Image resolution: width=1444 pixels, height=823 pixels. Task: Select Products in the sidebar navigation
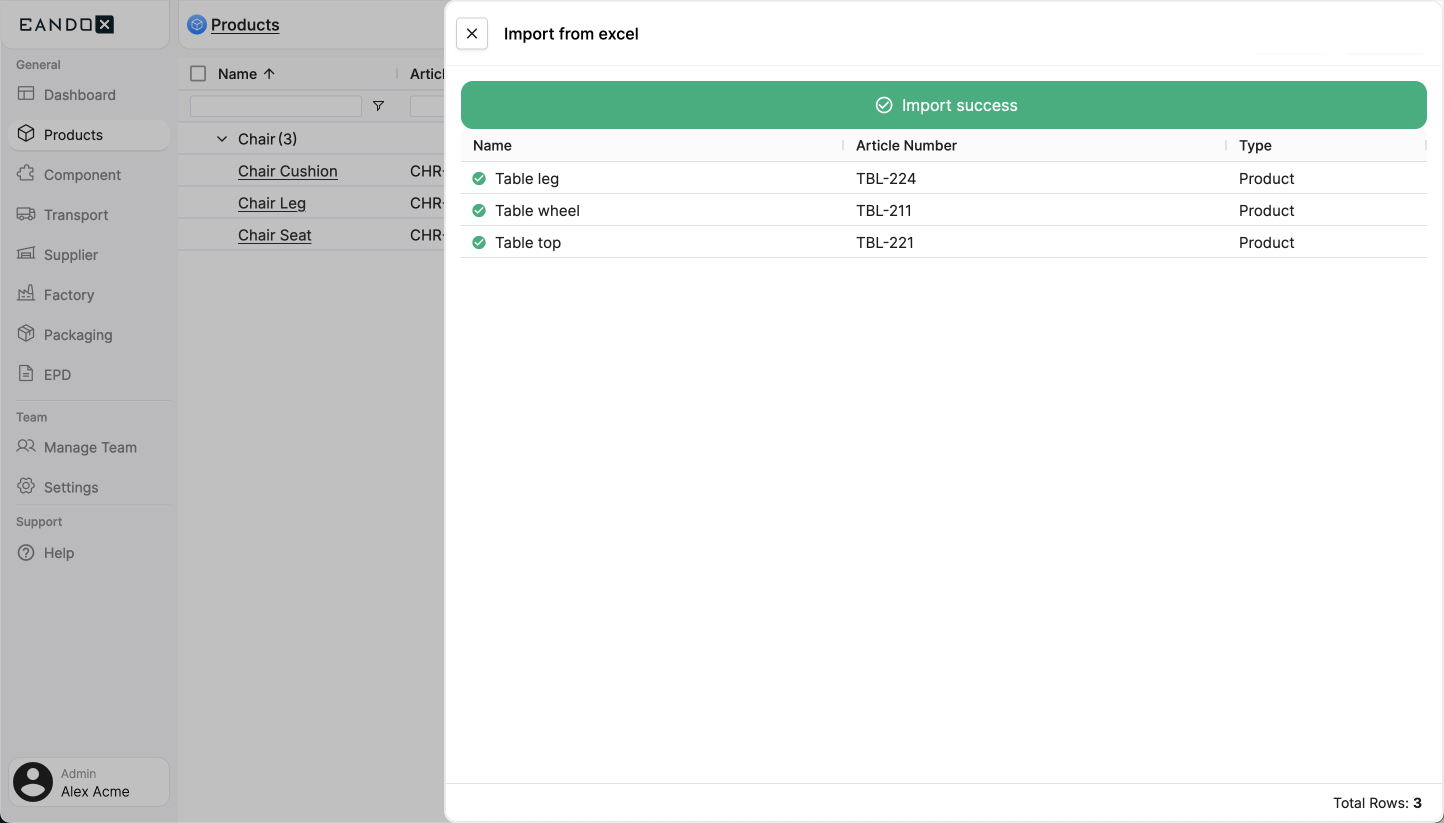[x=72, y=134]
